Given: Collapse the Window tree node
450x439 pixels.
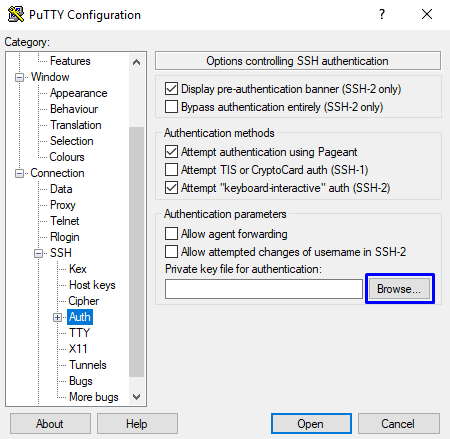Looking at the screenshot, I should point(19,77).
